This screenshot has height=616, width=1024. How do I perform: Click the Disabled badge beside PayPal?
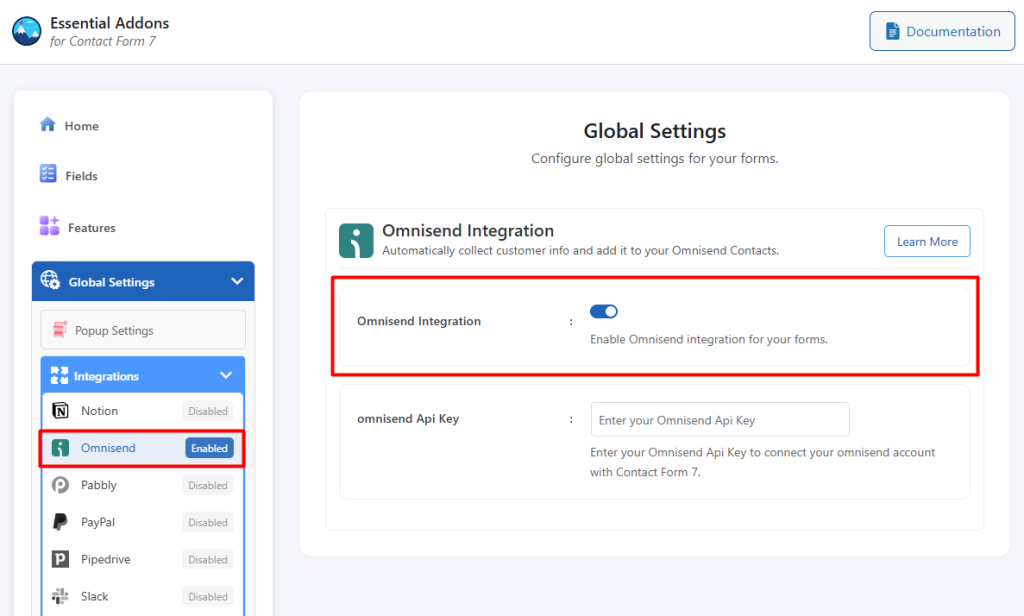(208, 522)
